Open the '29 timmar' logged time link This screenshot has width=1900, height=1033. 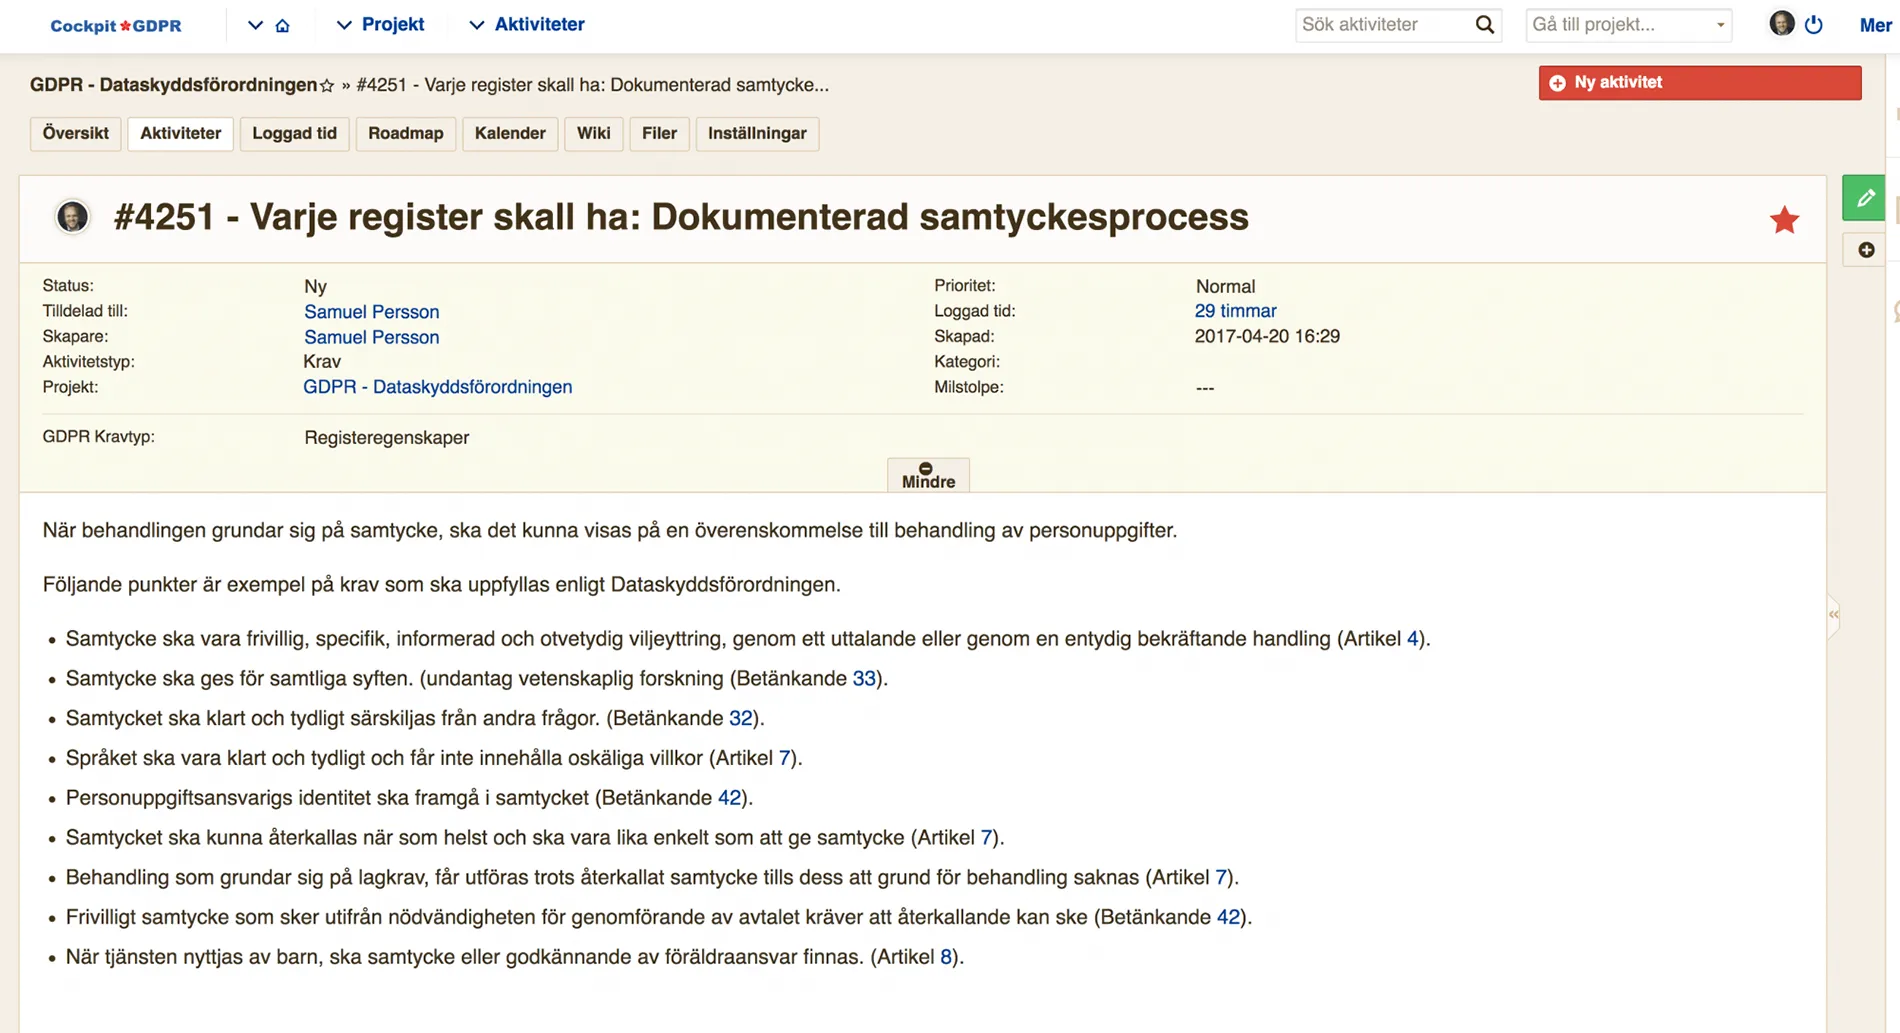tap(1235, 311)
